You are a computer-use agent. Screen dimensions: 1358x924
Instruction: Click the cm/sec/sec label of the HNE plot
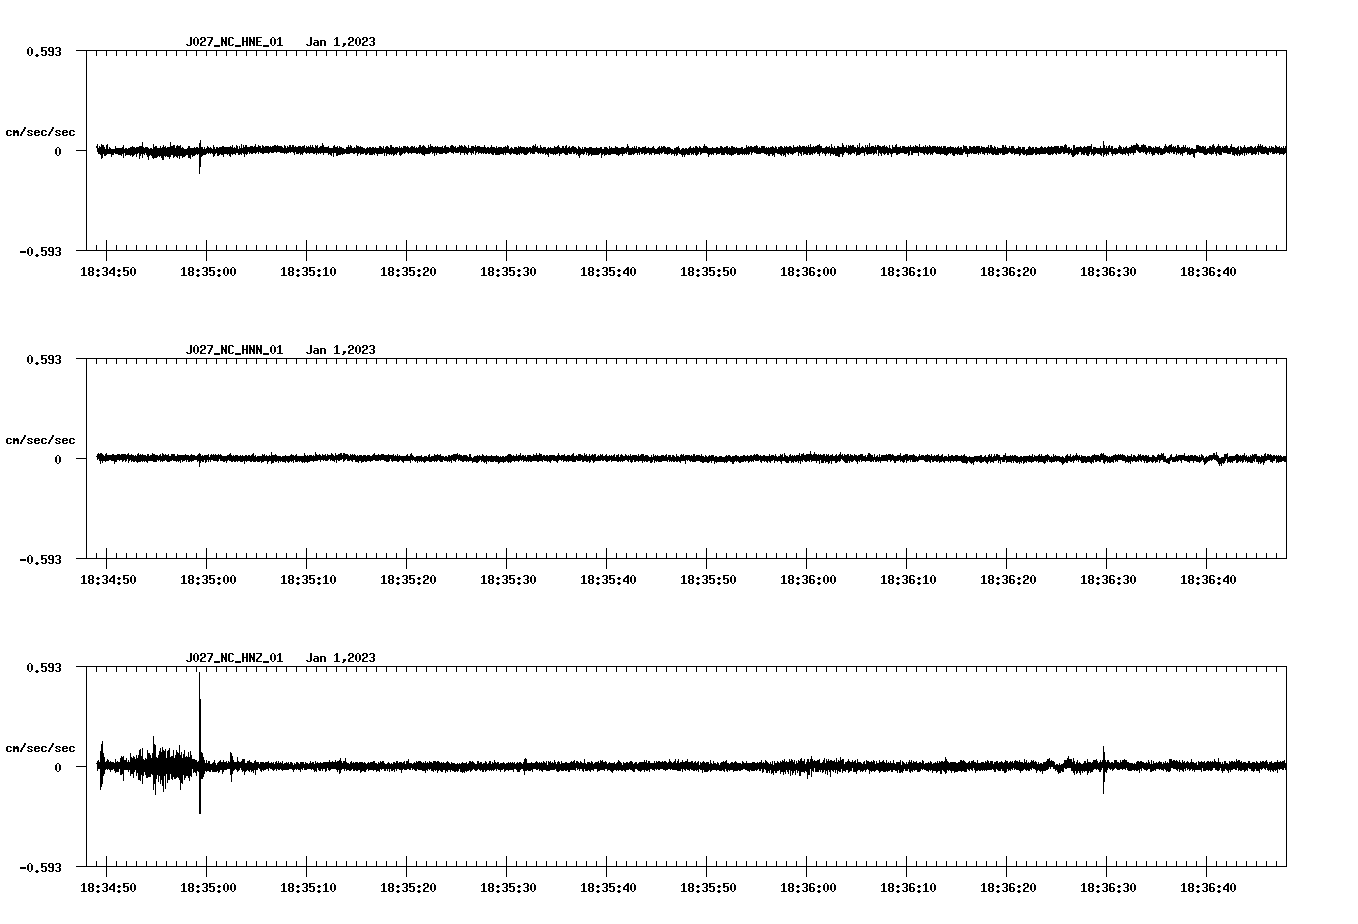click(x=40, y=131)
